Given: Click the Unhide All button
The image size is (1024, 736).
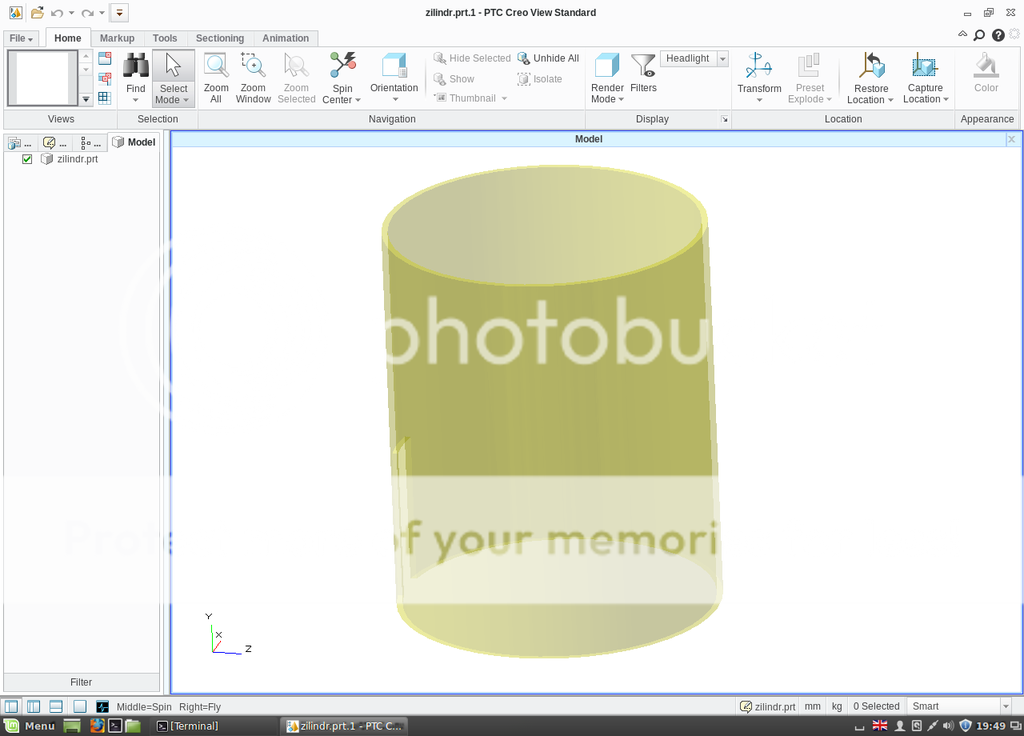Looking at the screenshot, I should tap(548, 58).
